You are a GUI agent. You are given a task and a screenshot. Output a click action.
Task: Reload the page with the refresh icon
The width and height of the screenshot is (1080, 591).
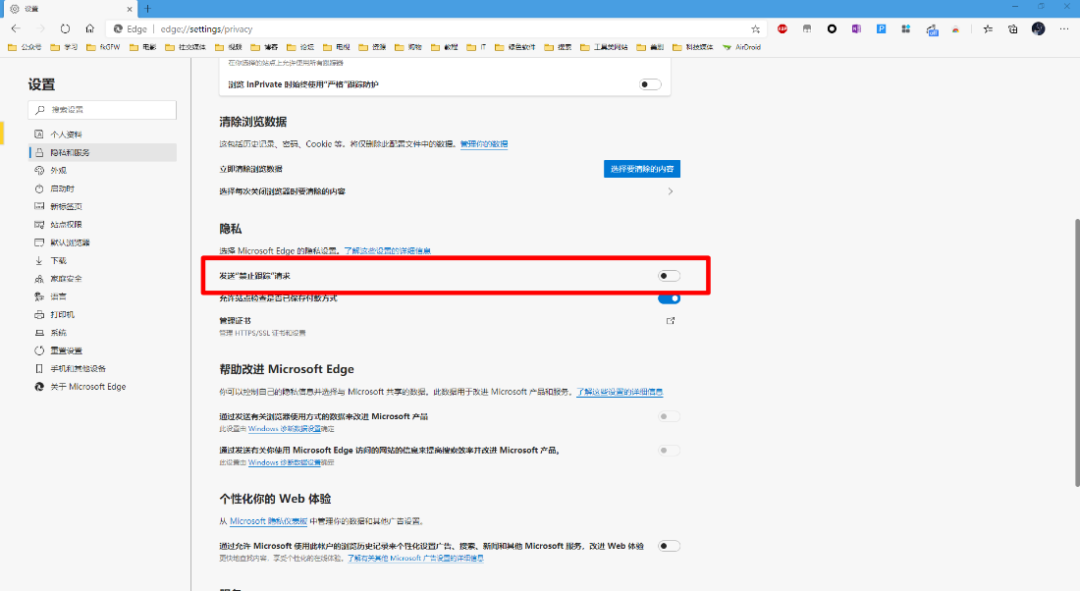pos(65,29)
